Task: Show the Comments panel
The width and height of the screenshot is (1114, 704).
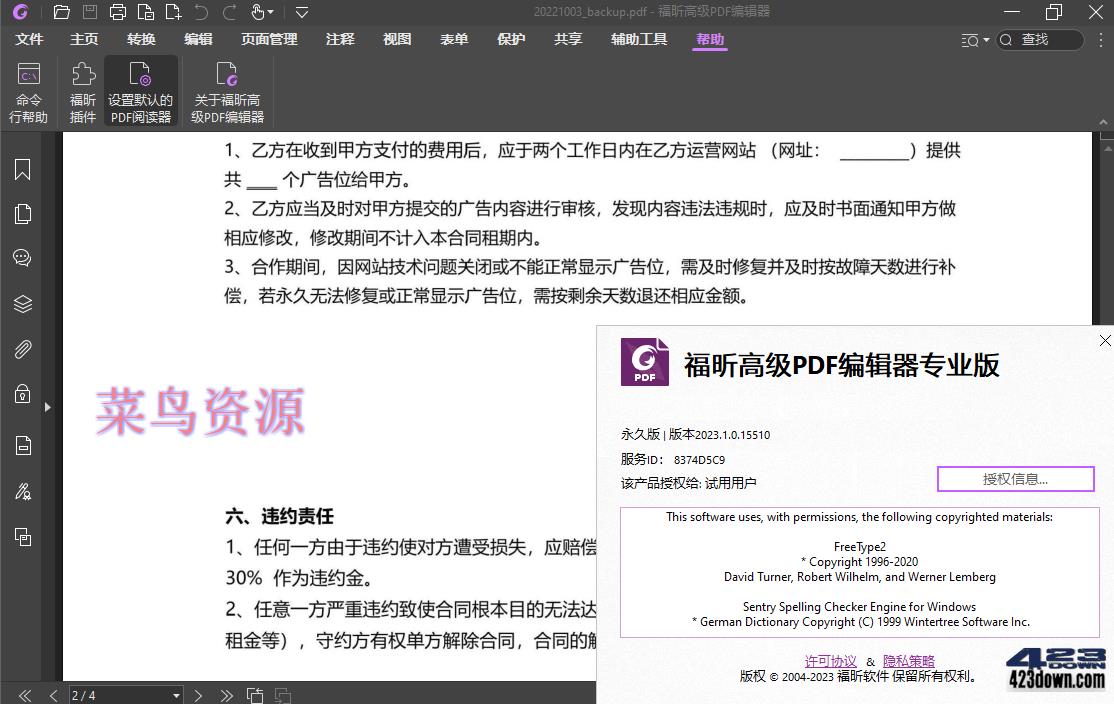Action: 22,257
